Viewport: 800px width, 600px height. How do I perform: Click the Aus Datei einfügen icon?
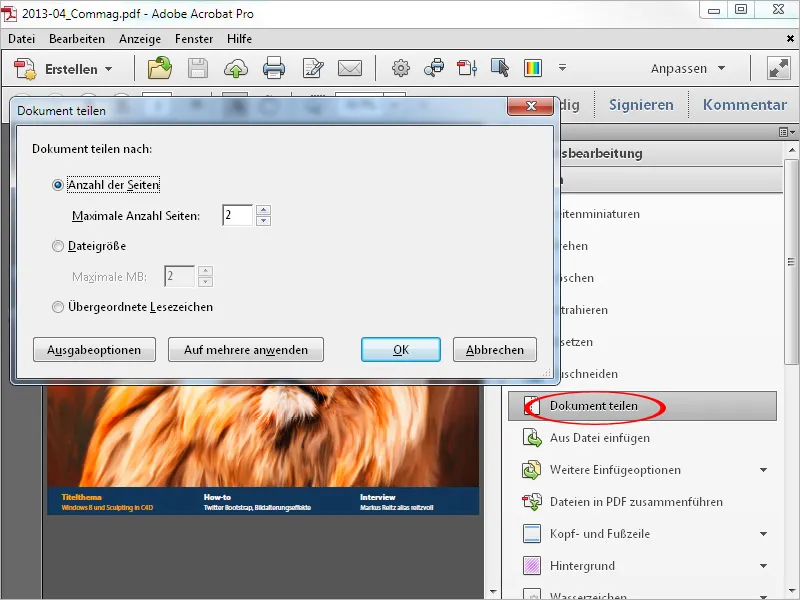coord(532,438)
